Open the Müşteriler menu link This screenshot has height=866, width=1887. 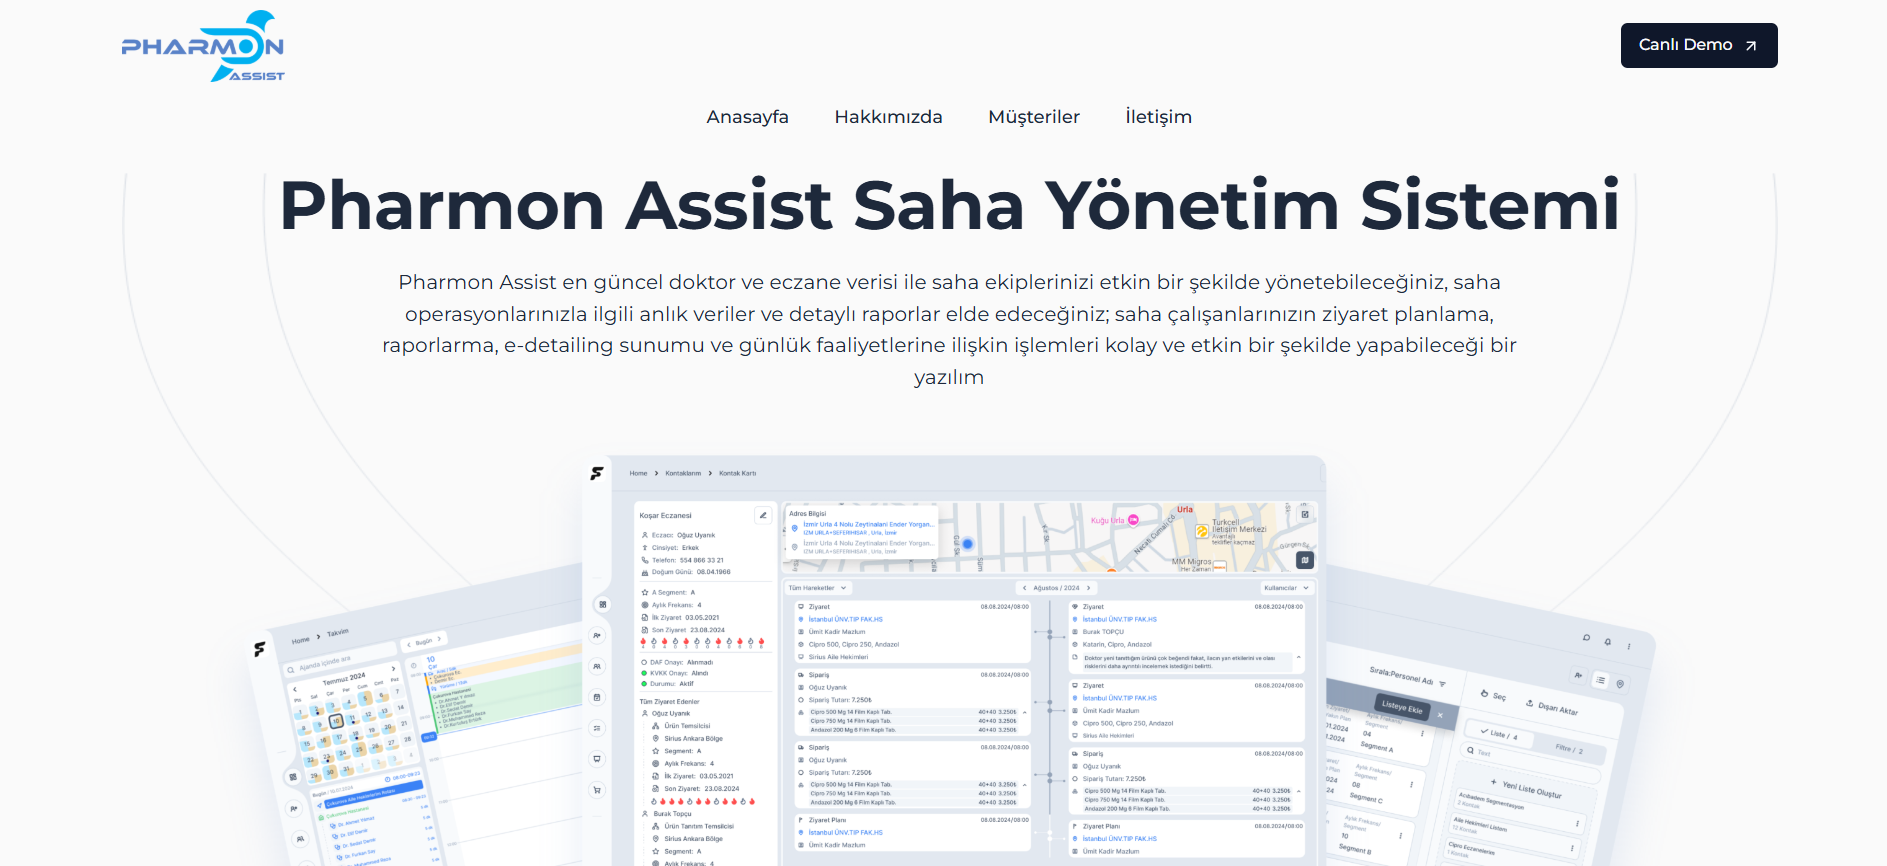click(x=1034, y=117)
